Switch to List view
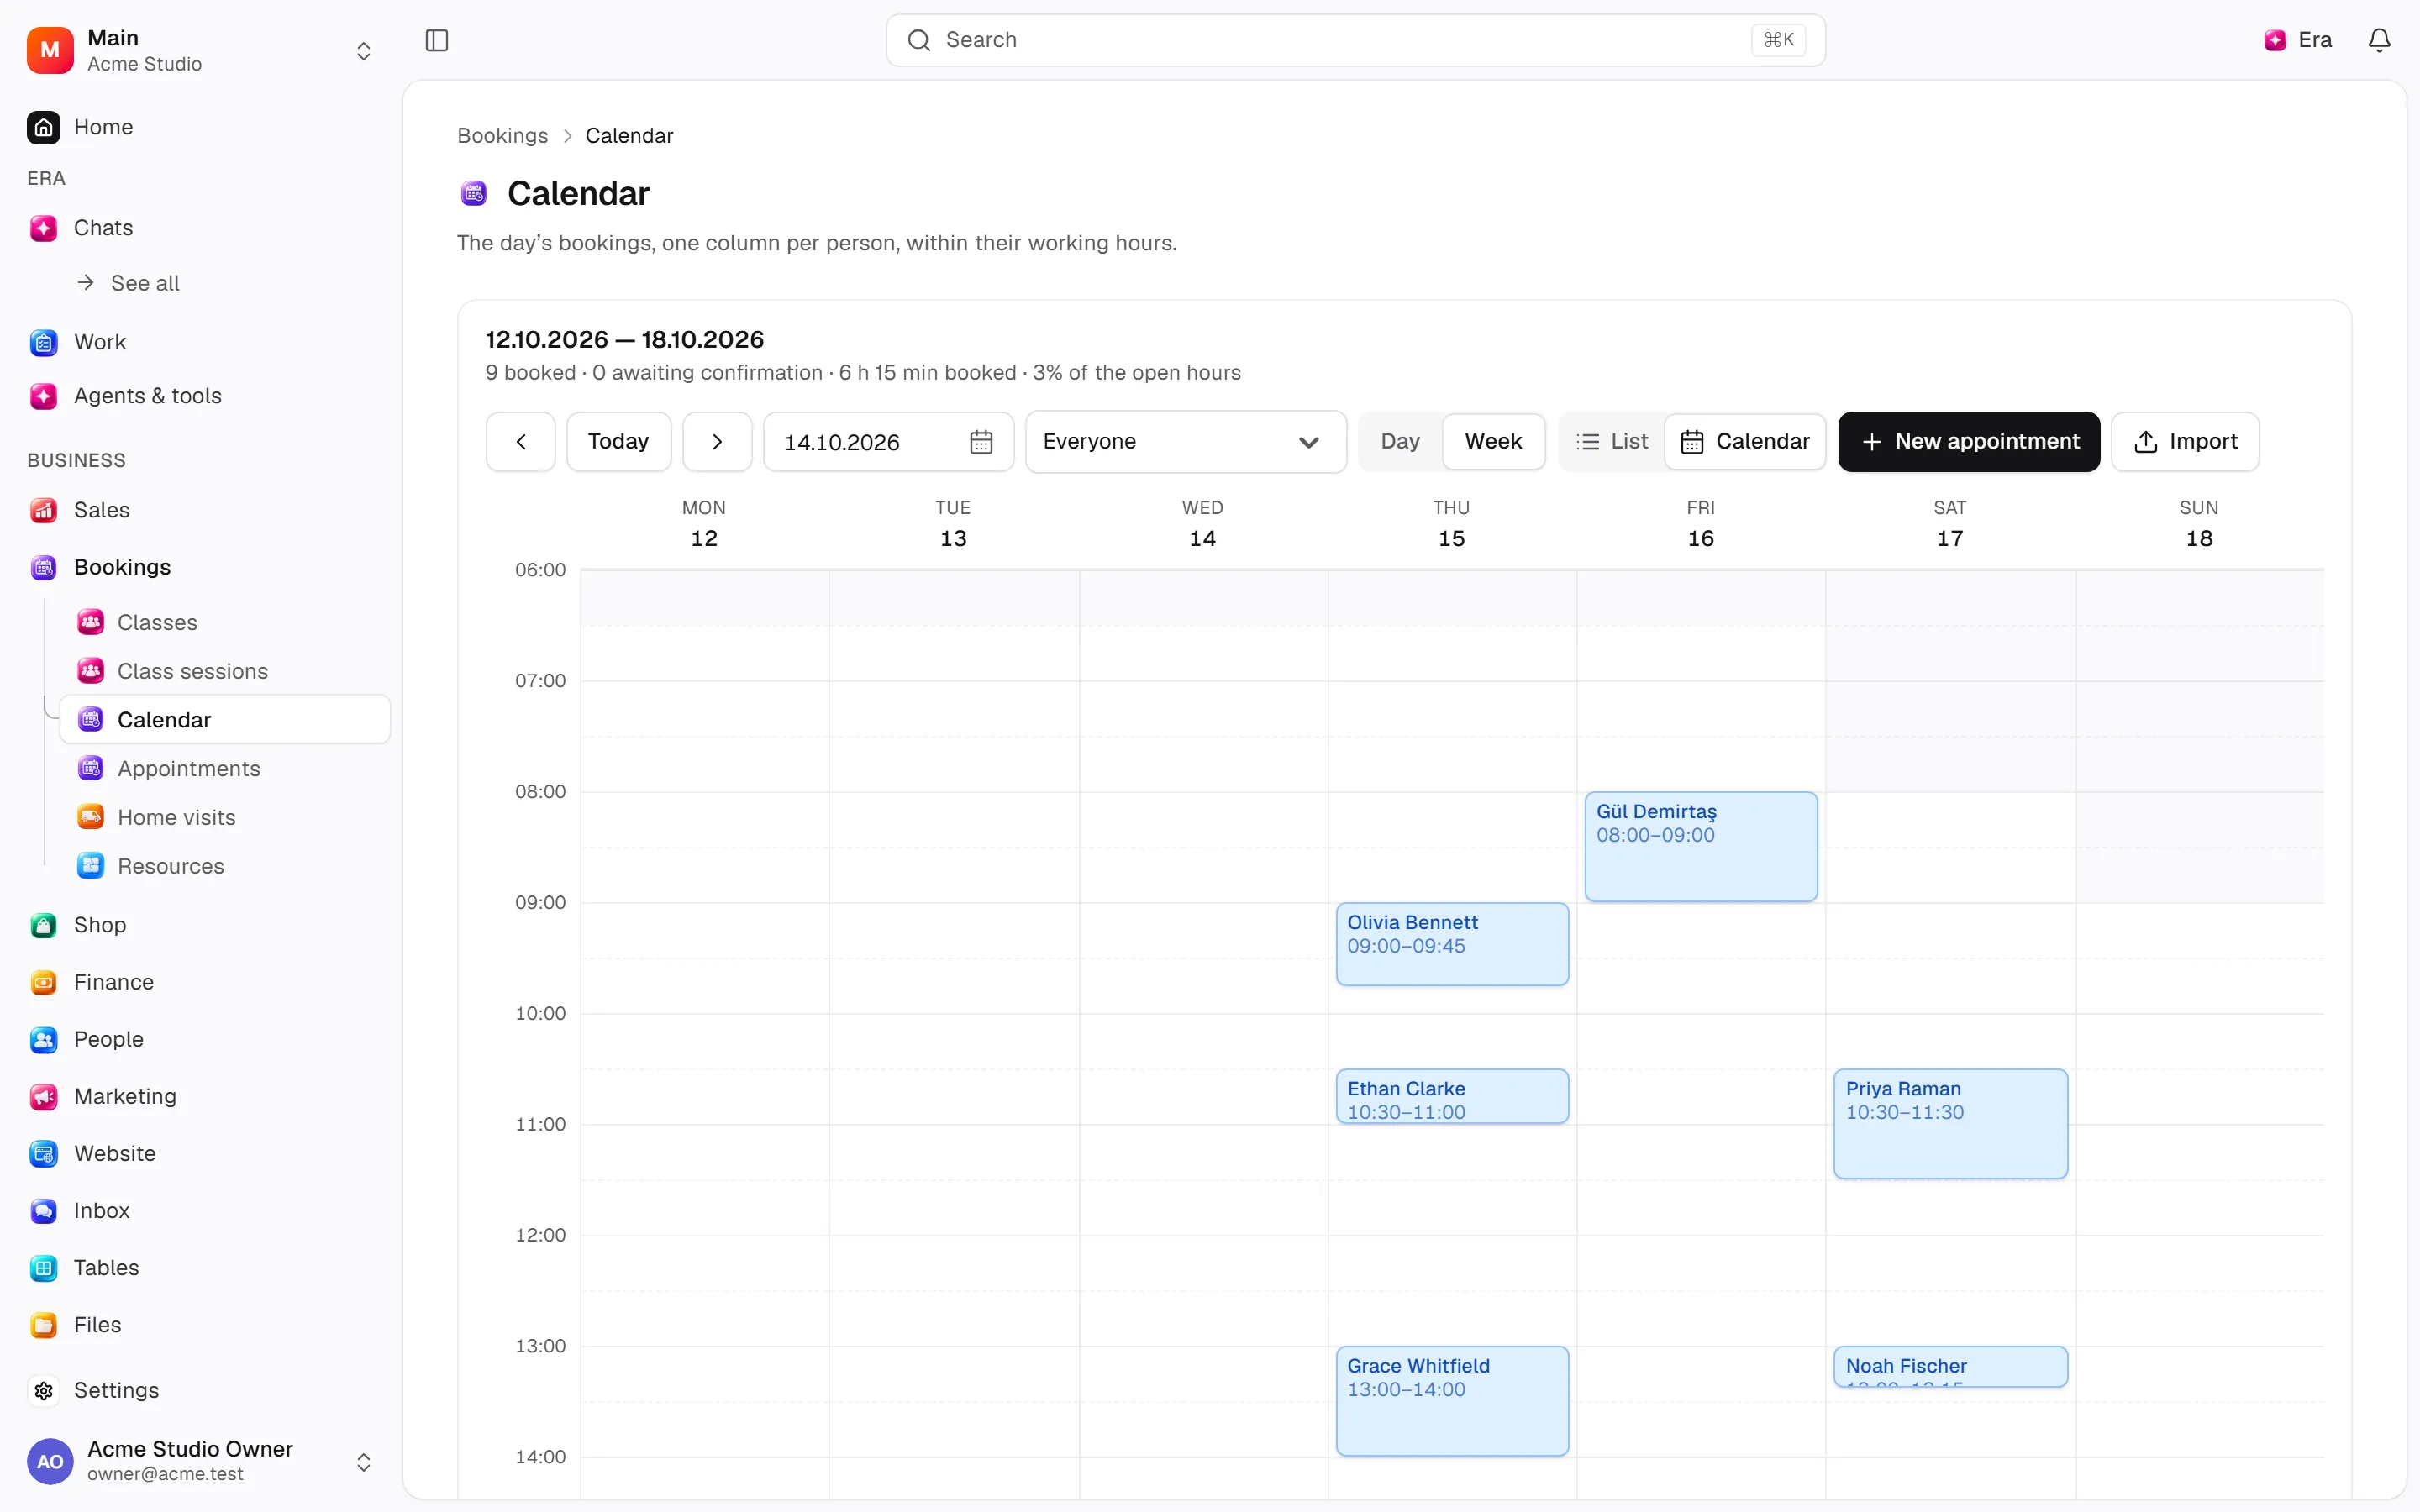The image size is (2420, 1512). point(1612,442)
